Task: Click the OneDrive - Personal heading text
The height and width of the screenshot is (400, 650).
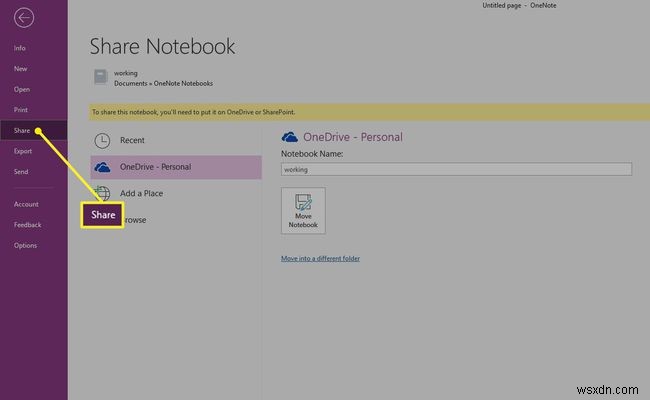Action: coord(353,137)
